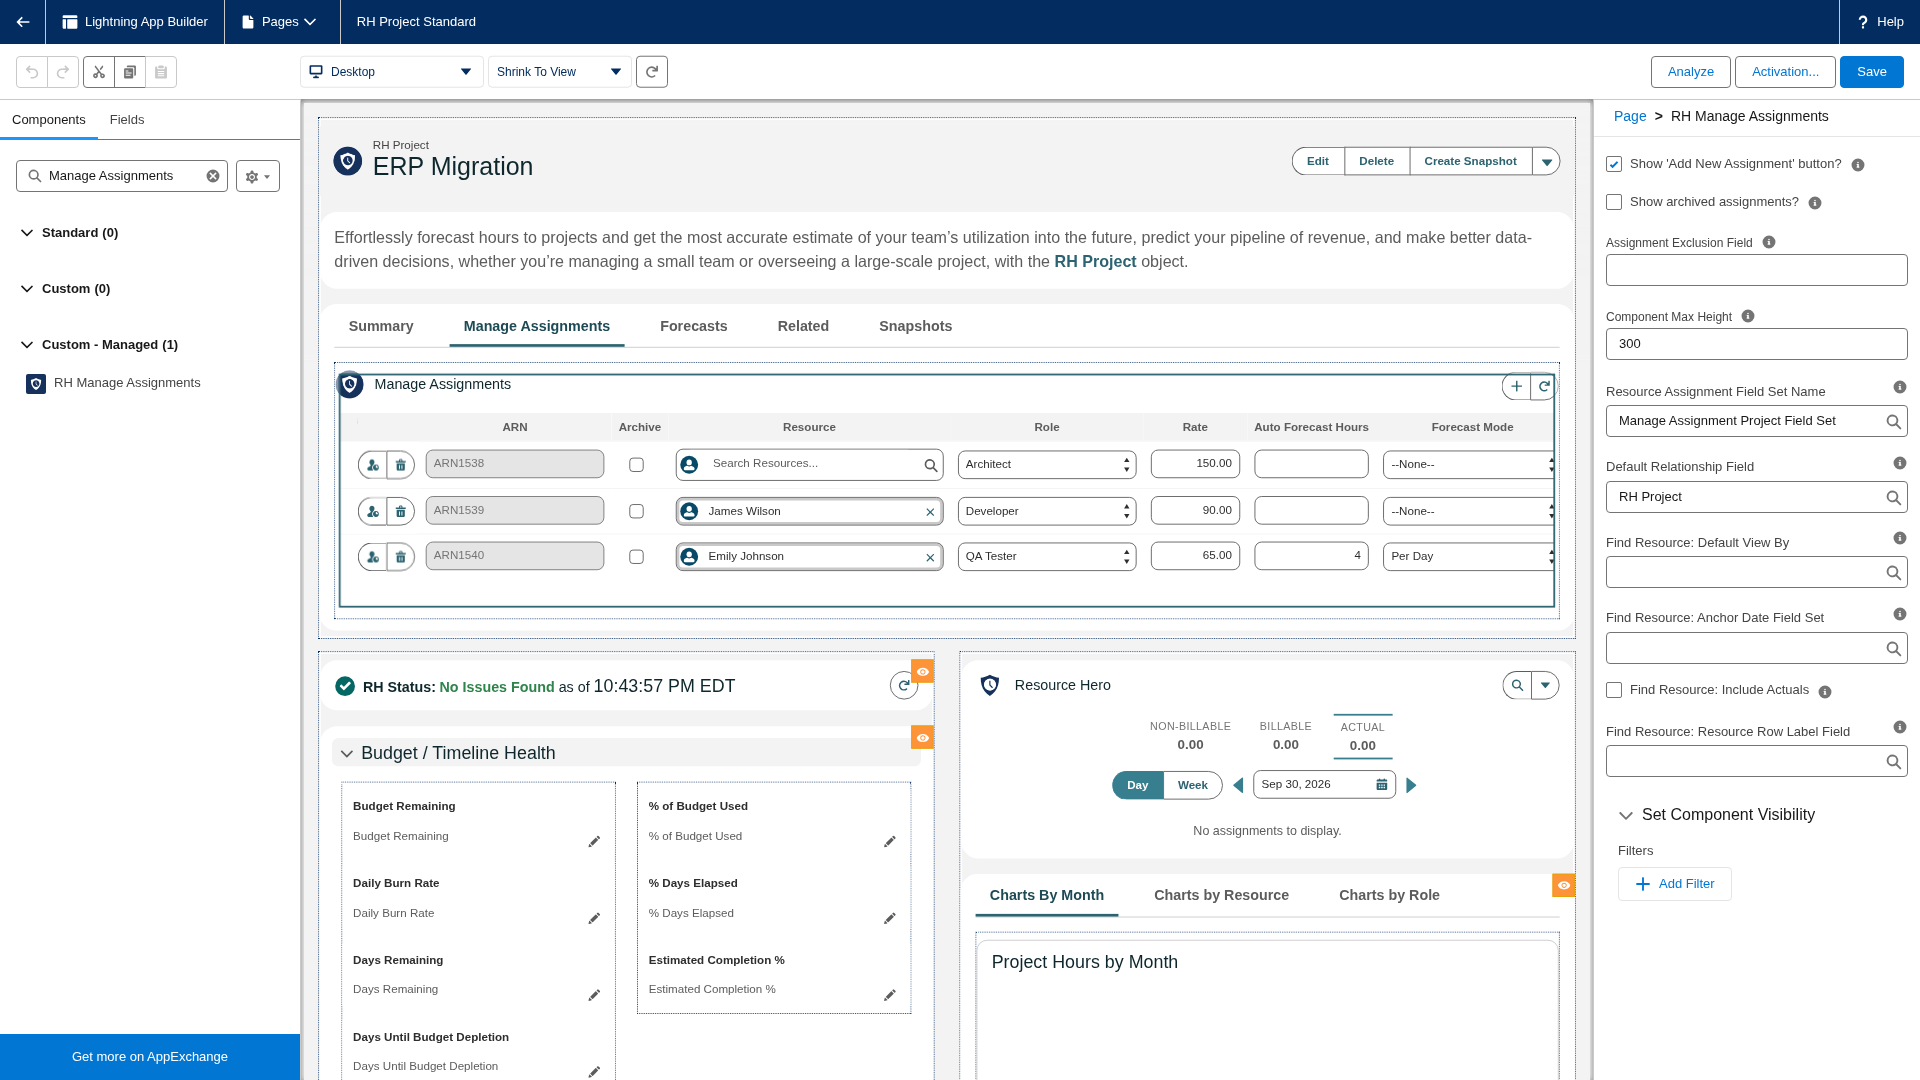
Task: Toggle 'Add New Assignment' button checkbox
Action: pyautogui.click(x=1614, y=164)
